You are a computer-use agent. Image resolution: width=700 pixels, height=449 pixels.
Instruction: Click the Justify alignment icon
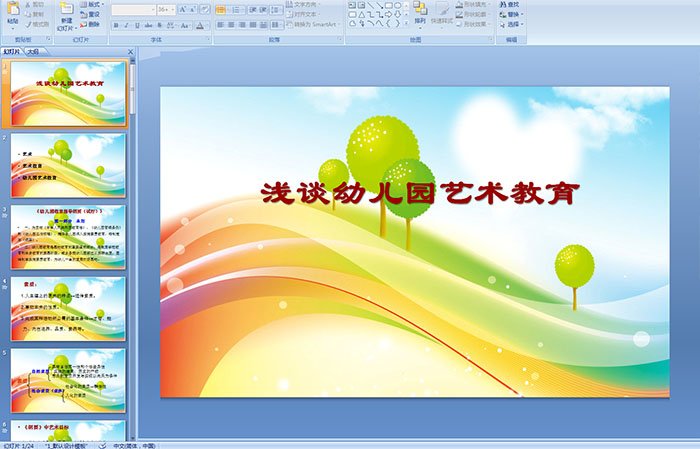[253, 25]
